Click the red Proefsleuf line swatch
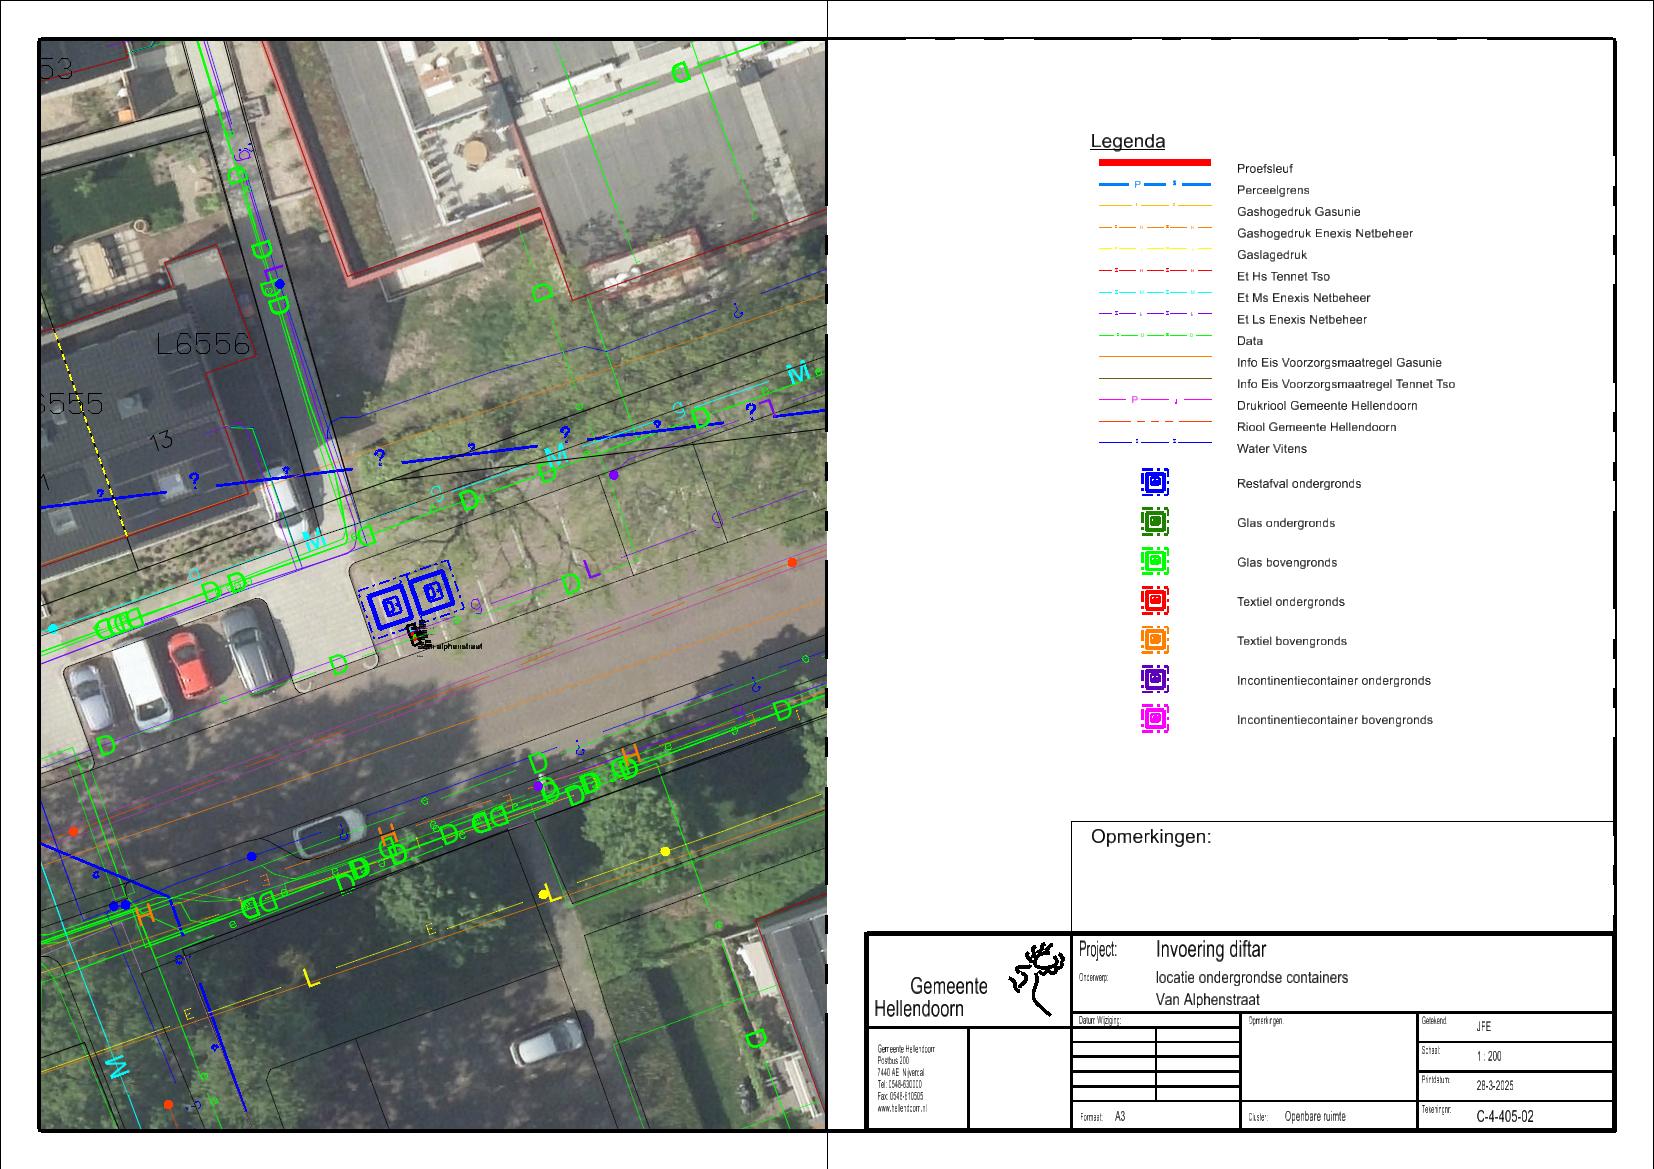 tap(1154, 162)
